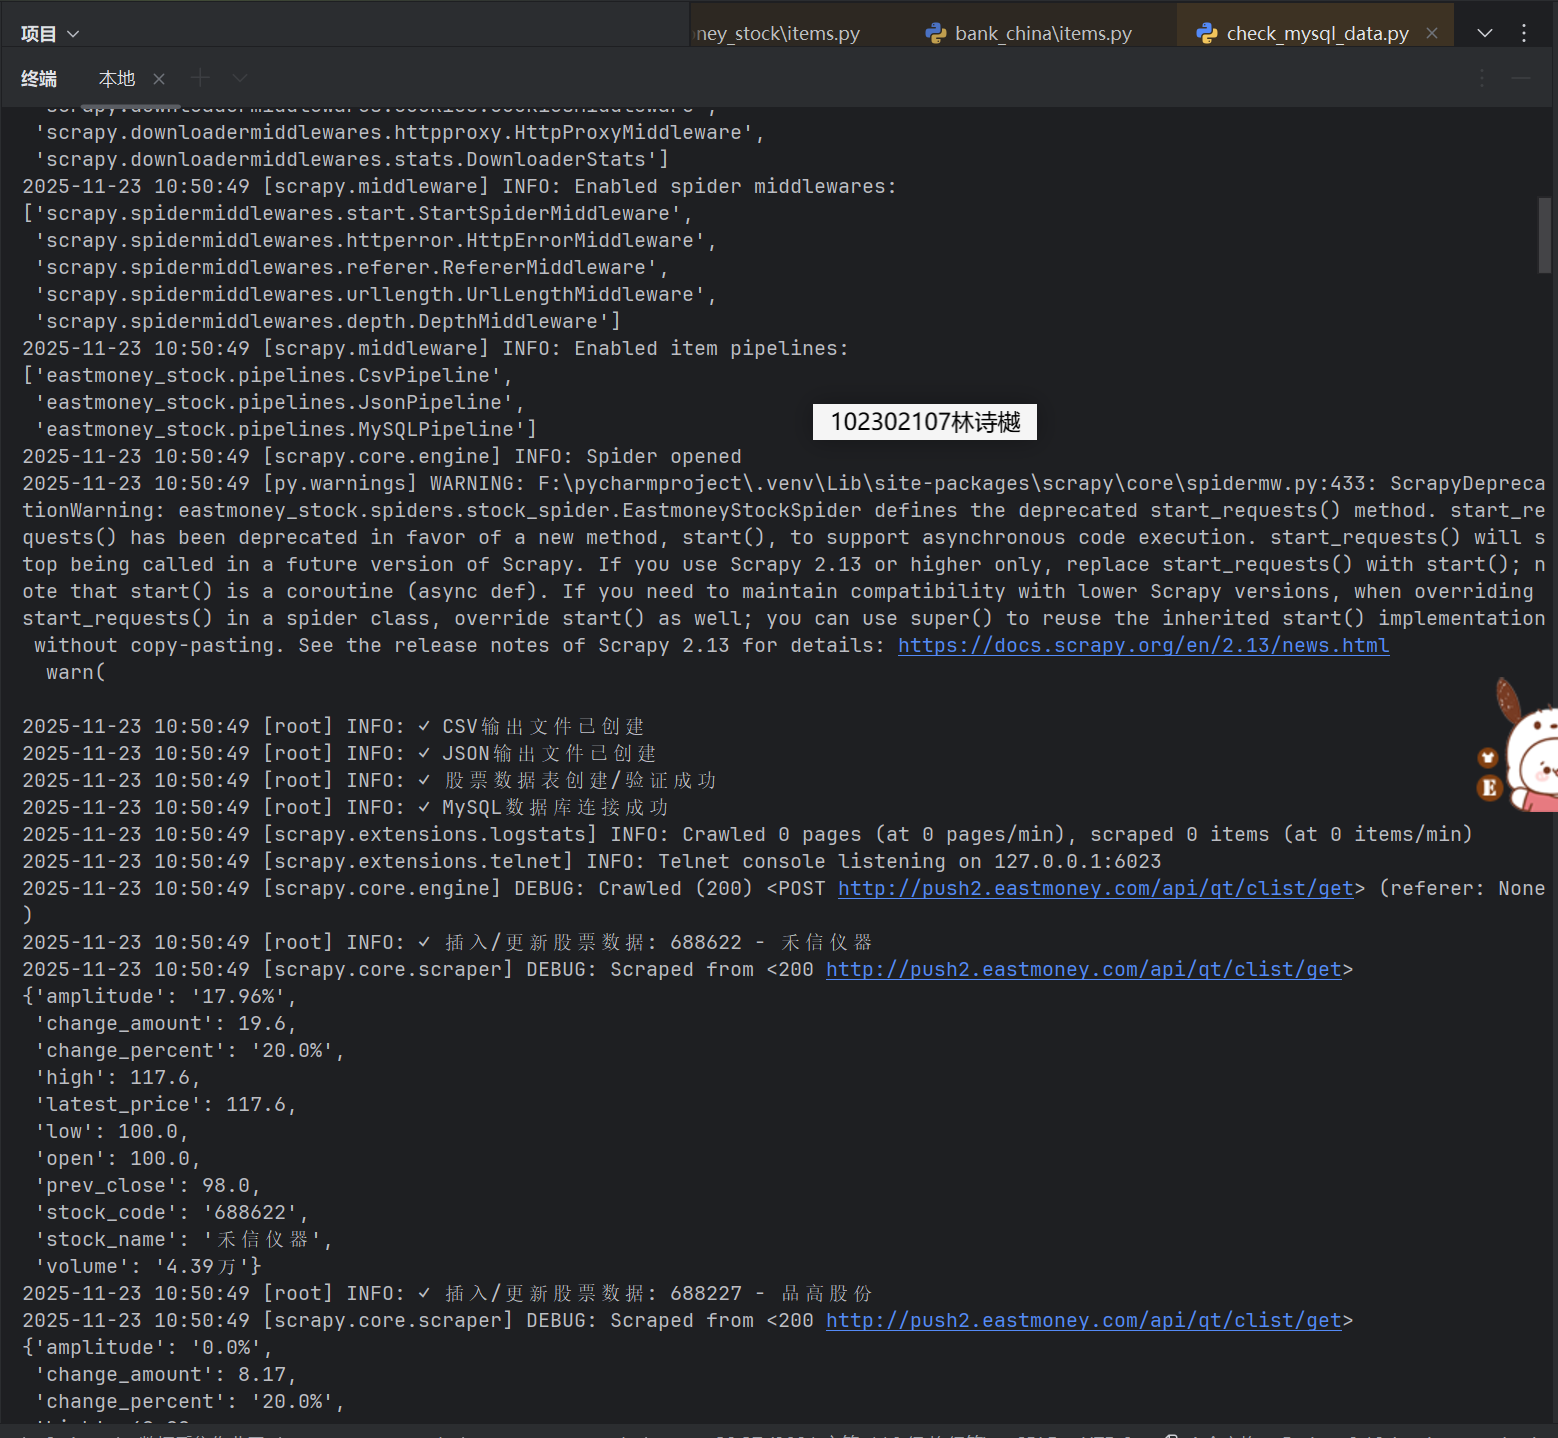Click the HttpProxyMiddleware line
The image size is (1558, 1438).
click(399, 132)
